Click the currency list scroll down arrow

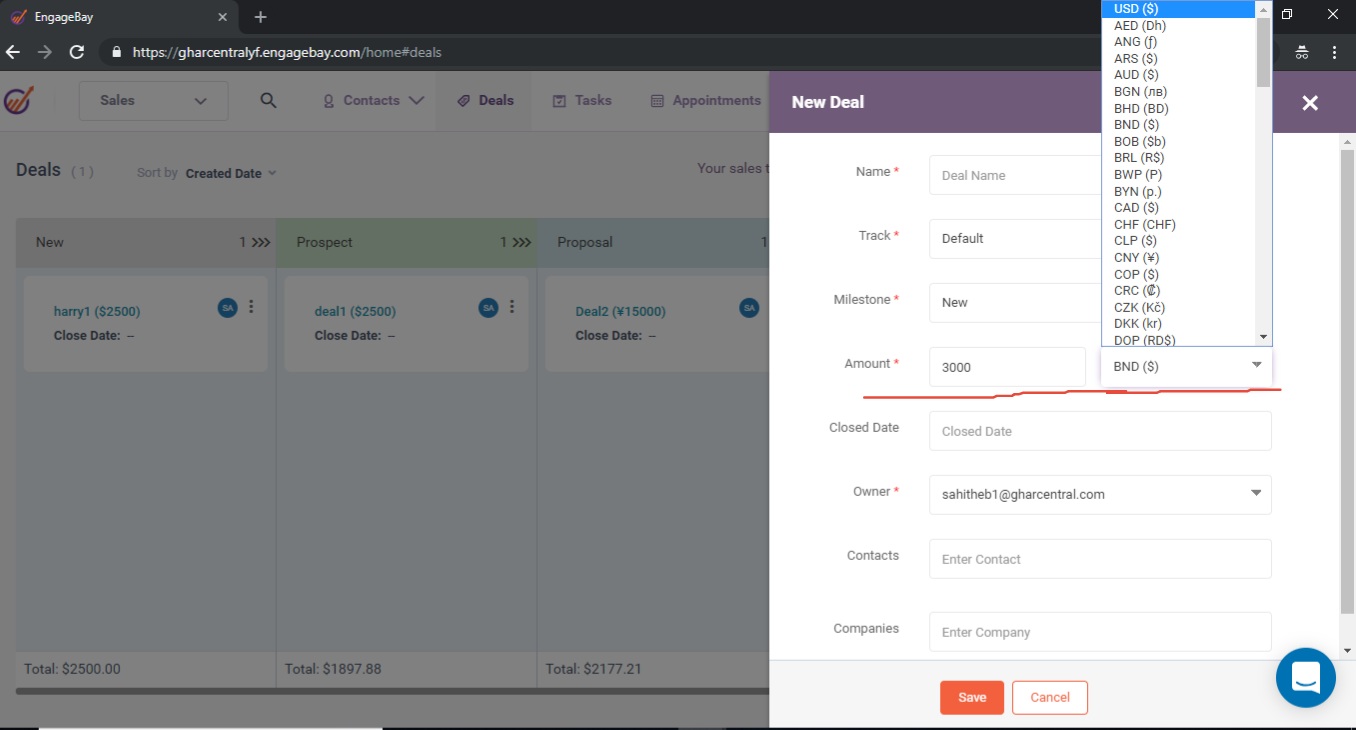1263,337
